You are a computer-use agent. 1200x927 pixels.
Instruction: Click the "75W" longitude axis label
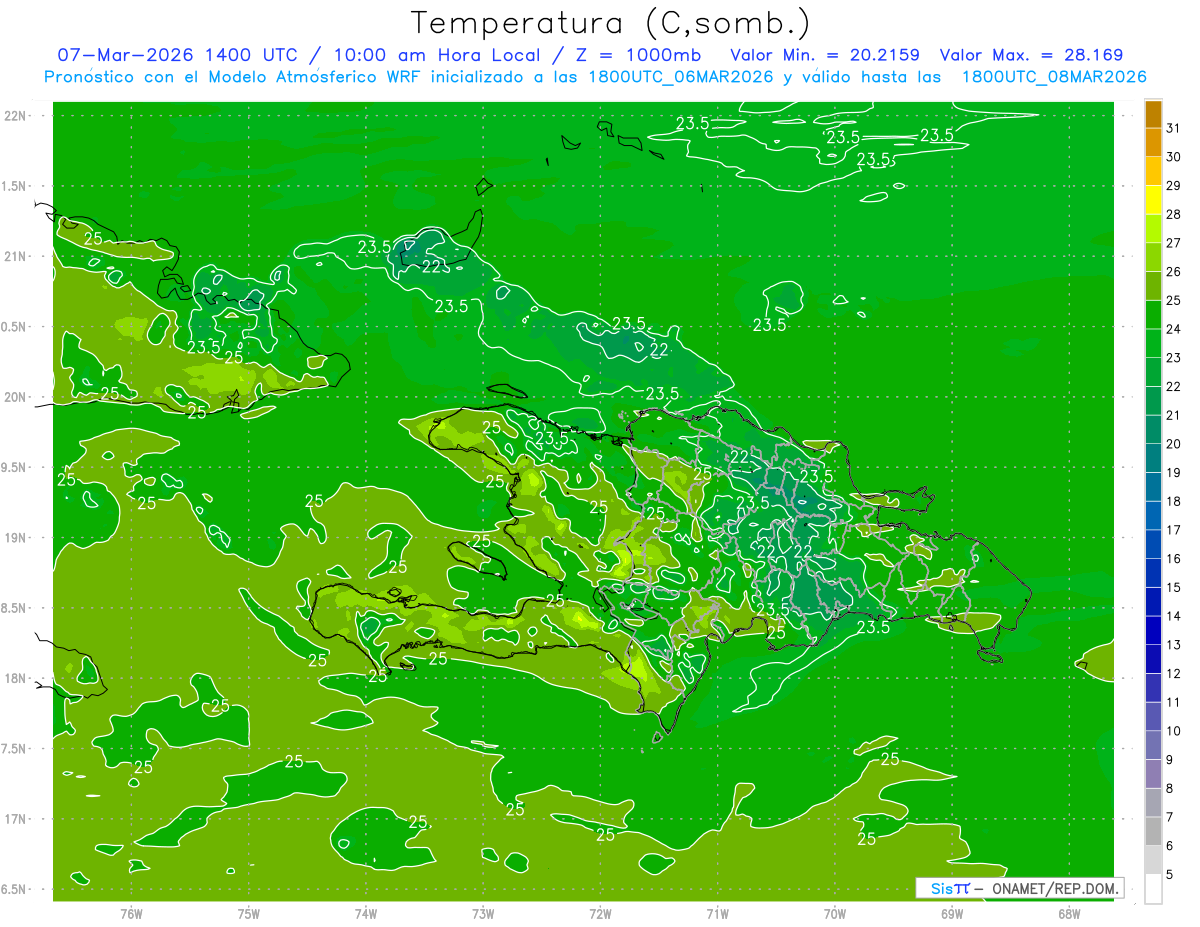point(249,913)
